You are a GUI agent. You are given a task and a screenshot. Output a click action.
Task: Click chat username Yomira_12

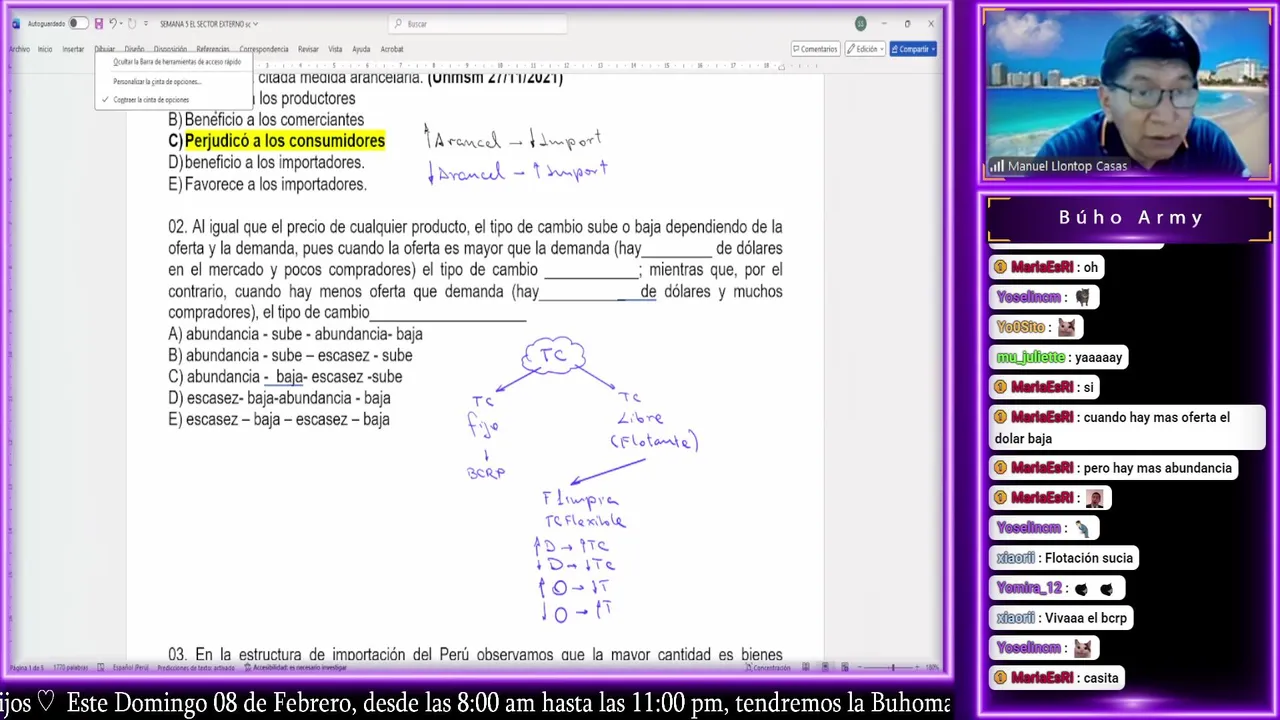[x=1030, y=588]
